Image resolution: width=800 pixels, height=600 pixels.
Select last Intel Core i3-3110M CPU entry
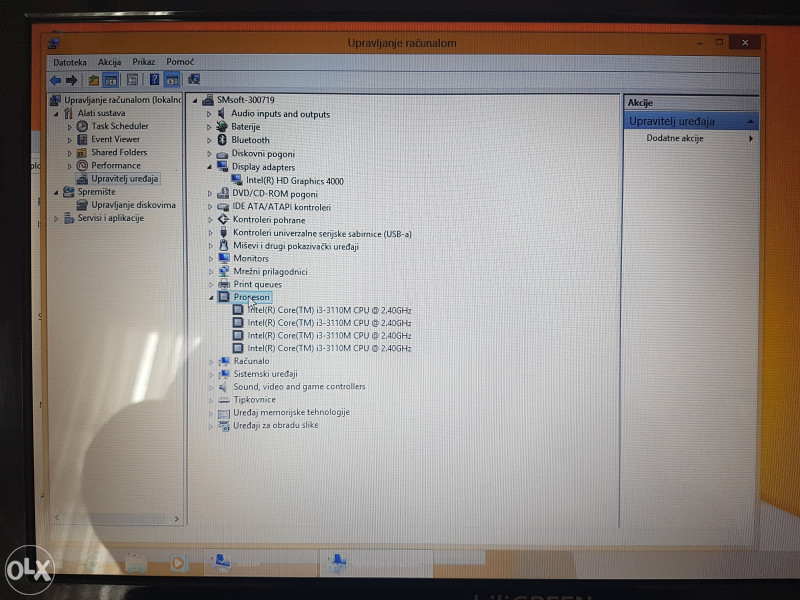[x=329, y=348]
